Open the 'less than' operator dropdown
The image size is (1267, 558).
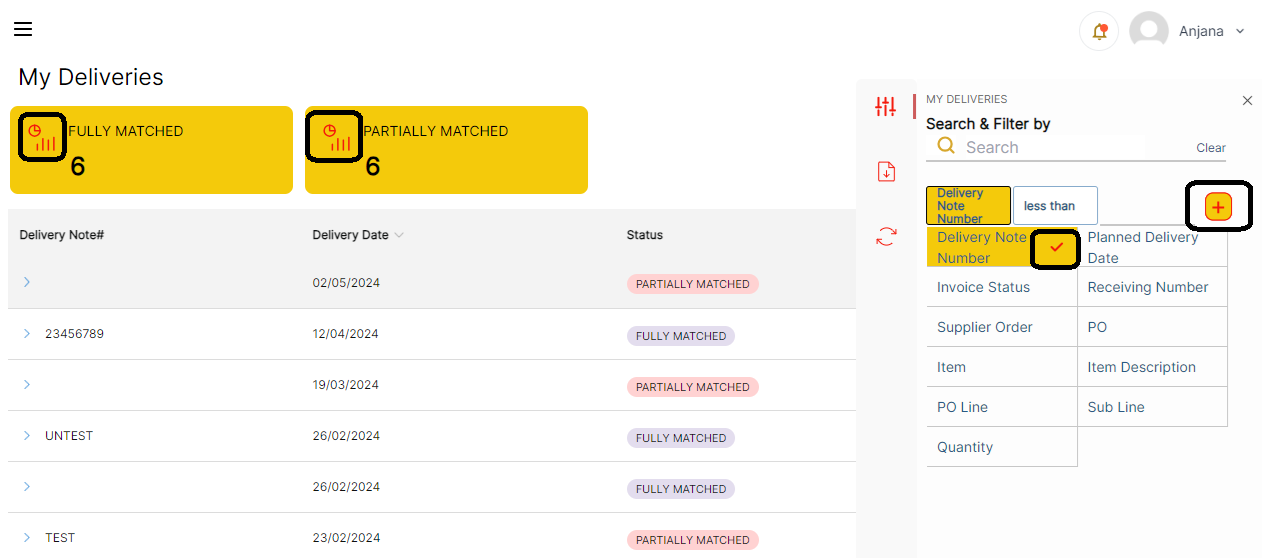(x=1054, y=206)
